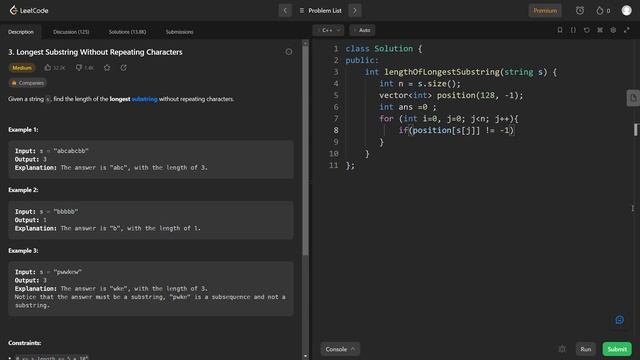Like the problem with thumbs up
The image size is (640, 360).
coord(48,68)
